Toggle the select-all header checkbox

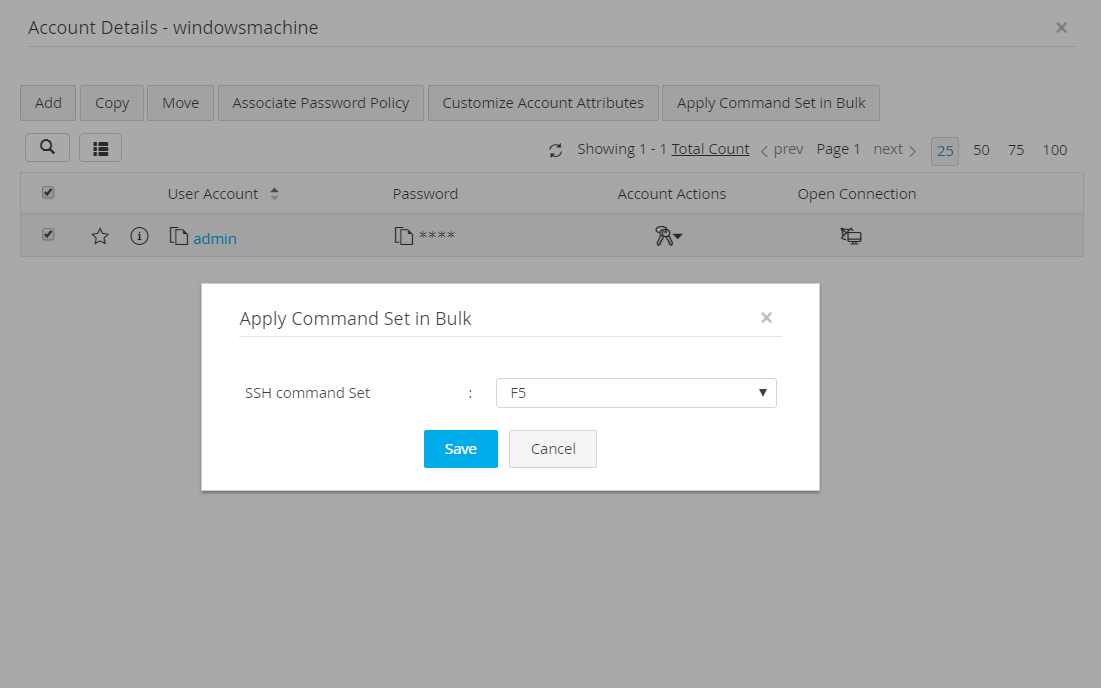(48, 193)
